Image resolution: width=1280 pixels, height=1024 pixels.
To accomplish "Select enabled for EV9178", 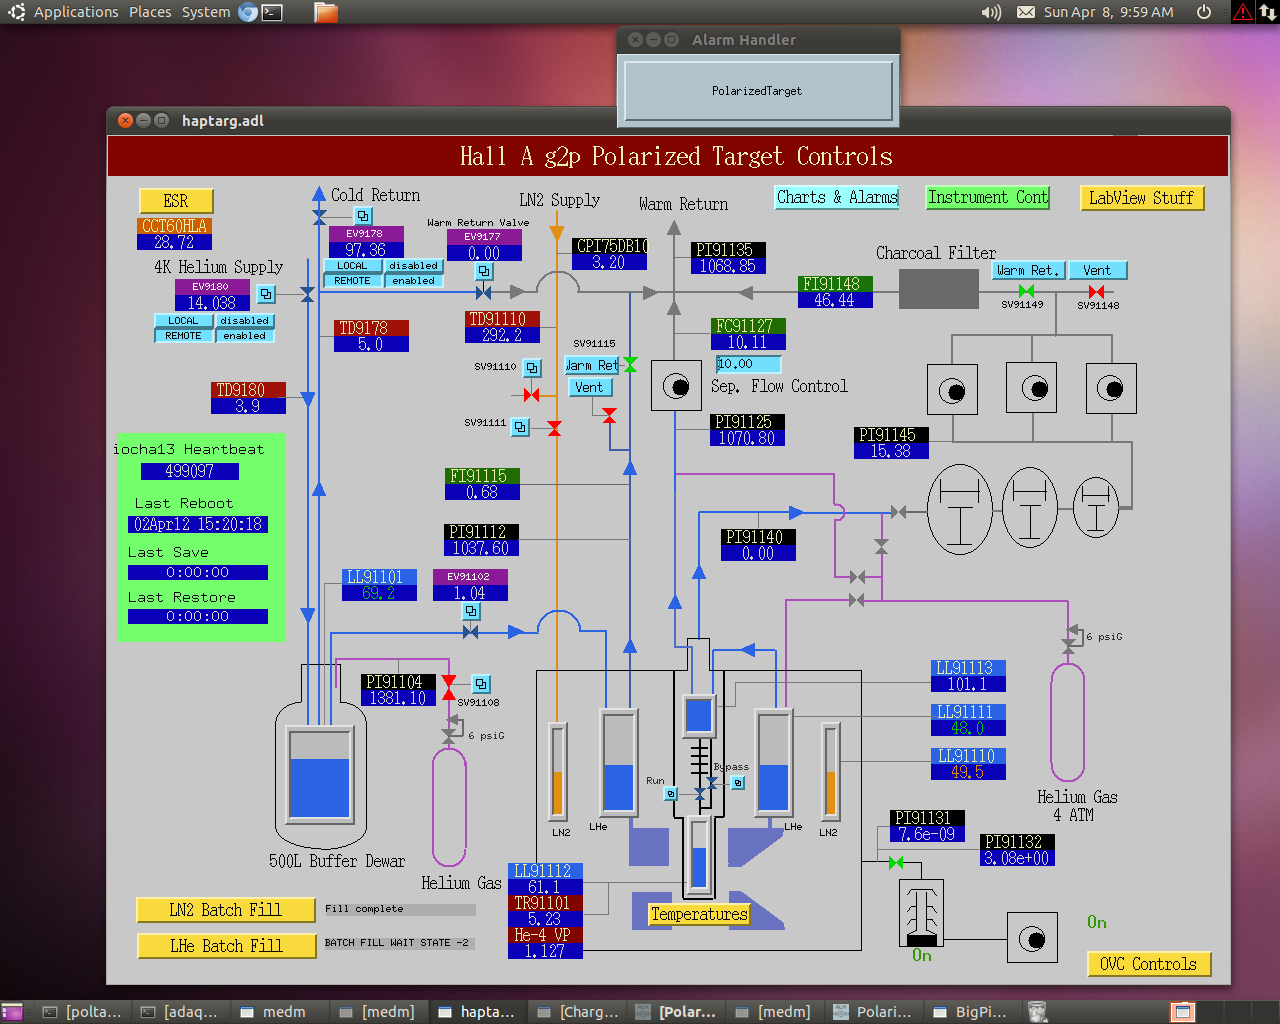I will tap(414, 281).
